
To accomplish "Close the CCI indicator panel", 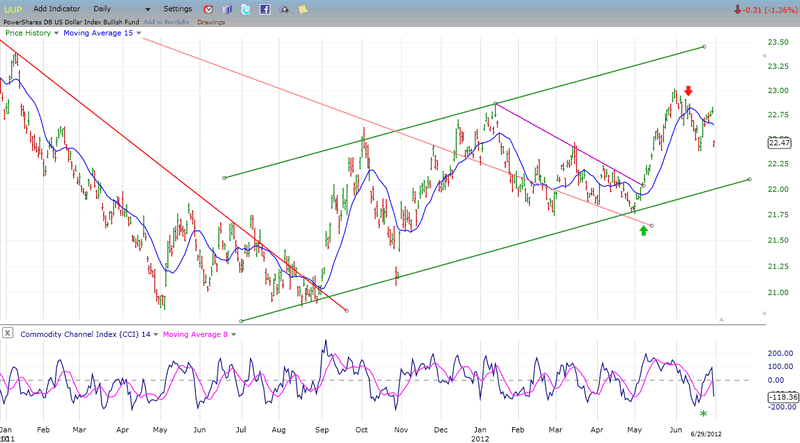I will pyautogui.click(x=9, y=332).
